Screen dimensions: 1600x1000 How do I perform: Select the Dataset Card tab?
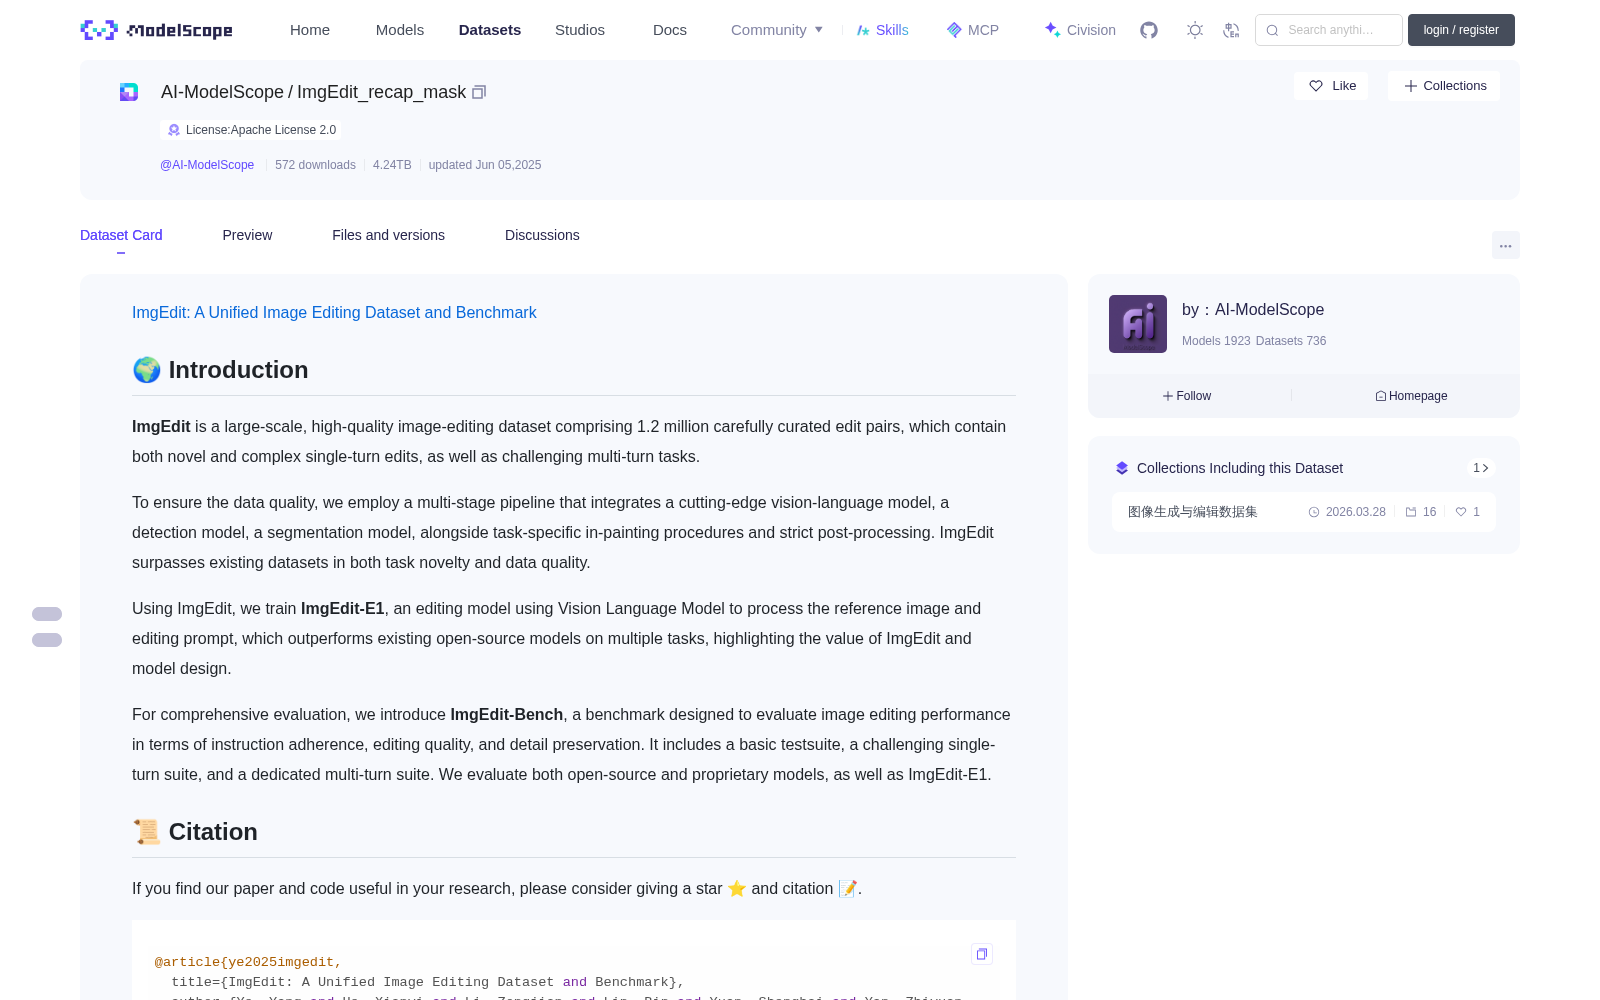(121, 235)
